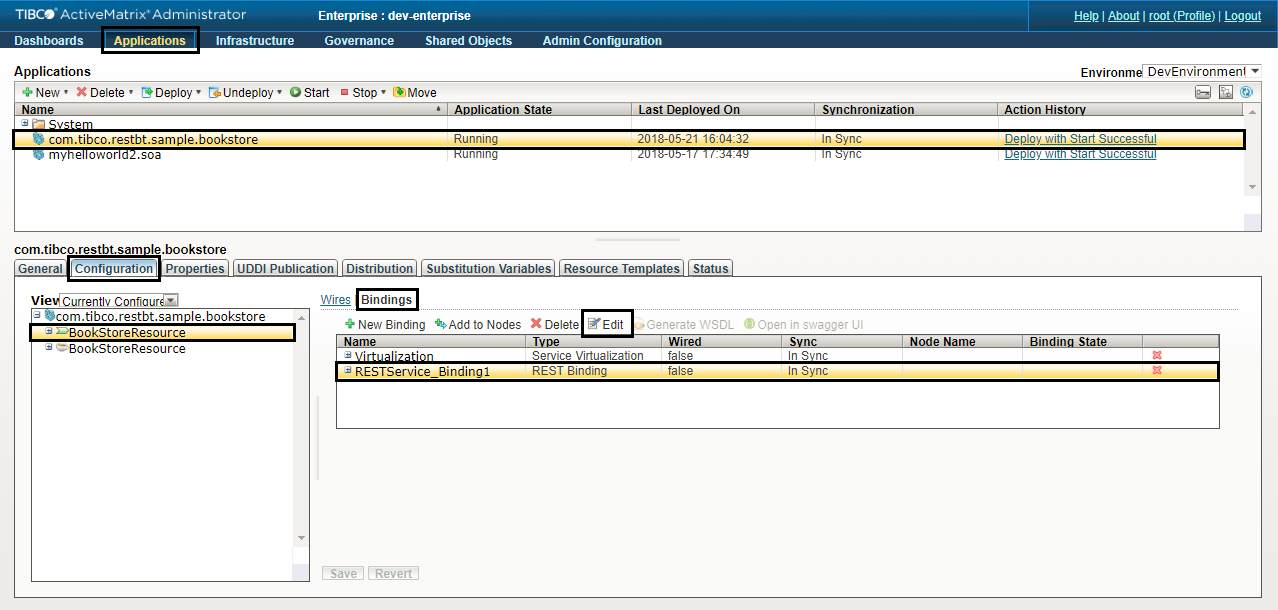Switch to the UDDI Publication tab
The width and height of the screenshot is (1278, 610).
point(285,268)
